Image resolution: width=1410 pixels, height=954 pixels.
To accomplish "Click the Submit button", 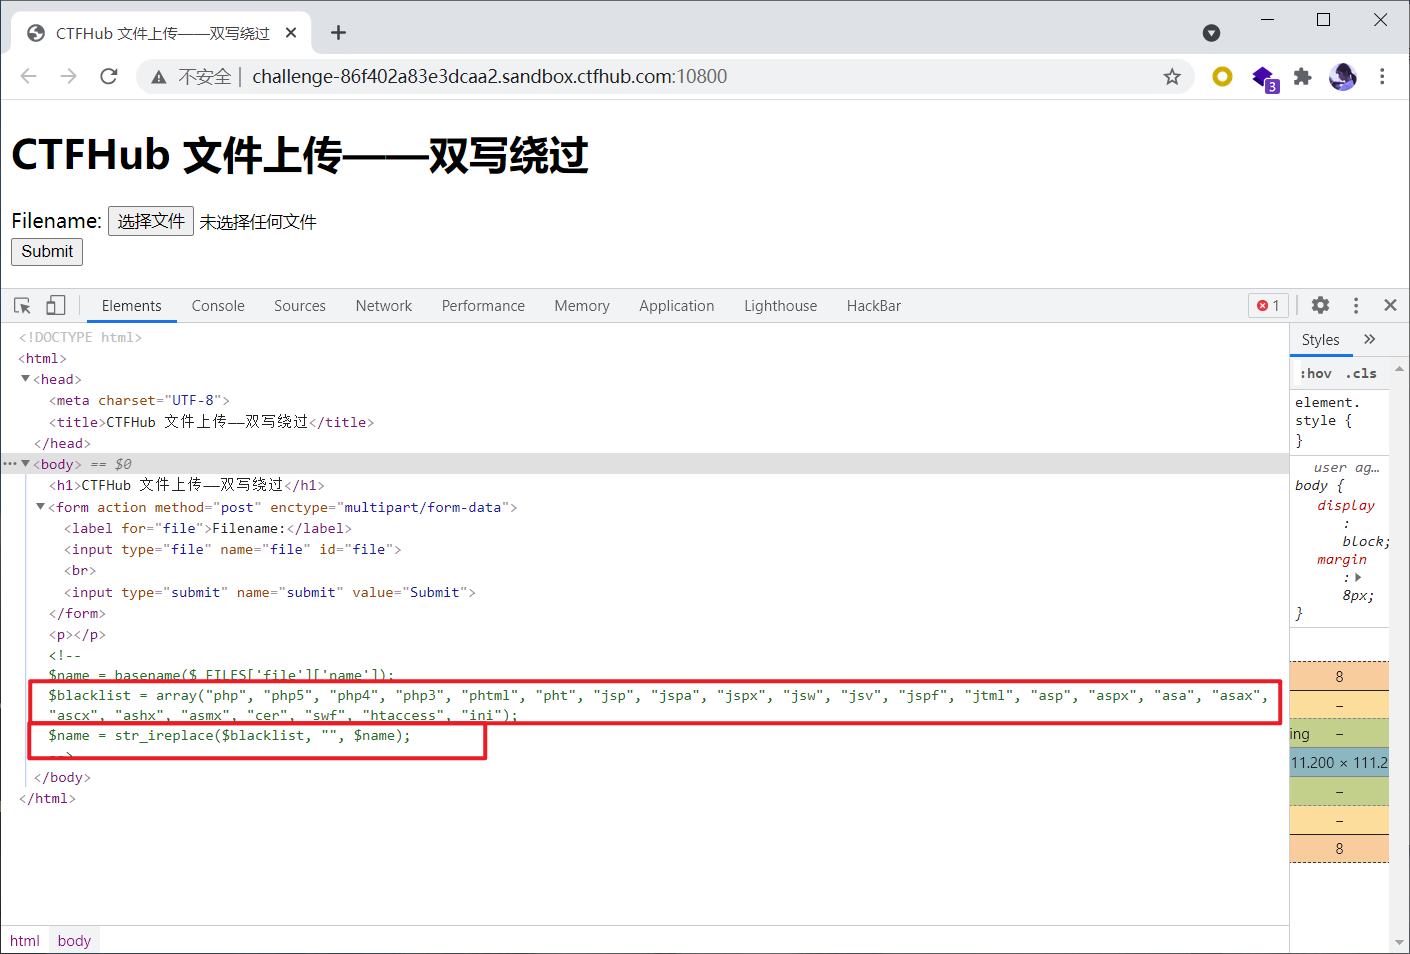I will [x=47, y=252].
